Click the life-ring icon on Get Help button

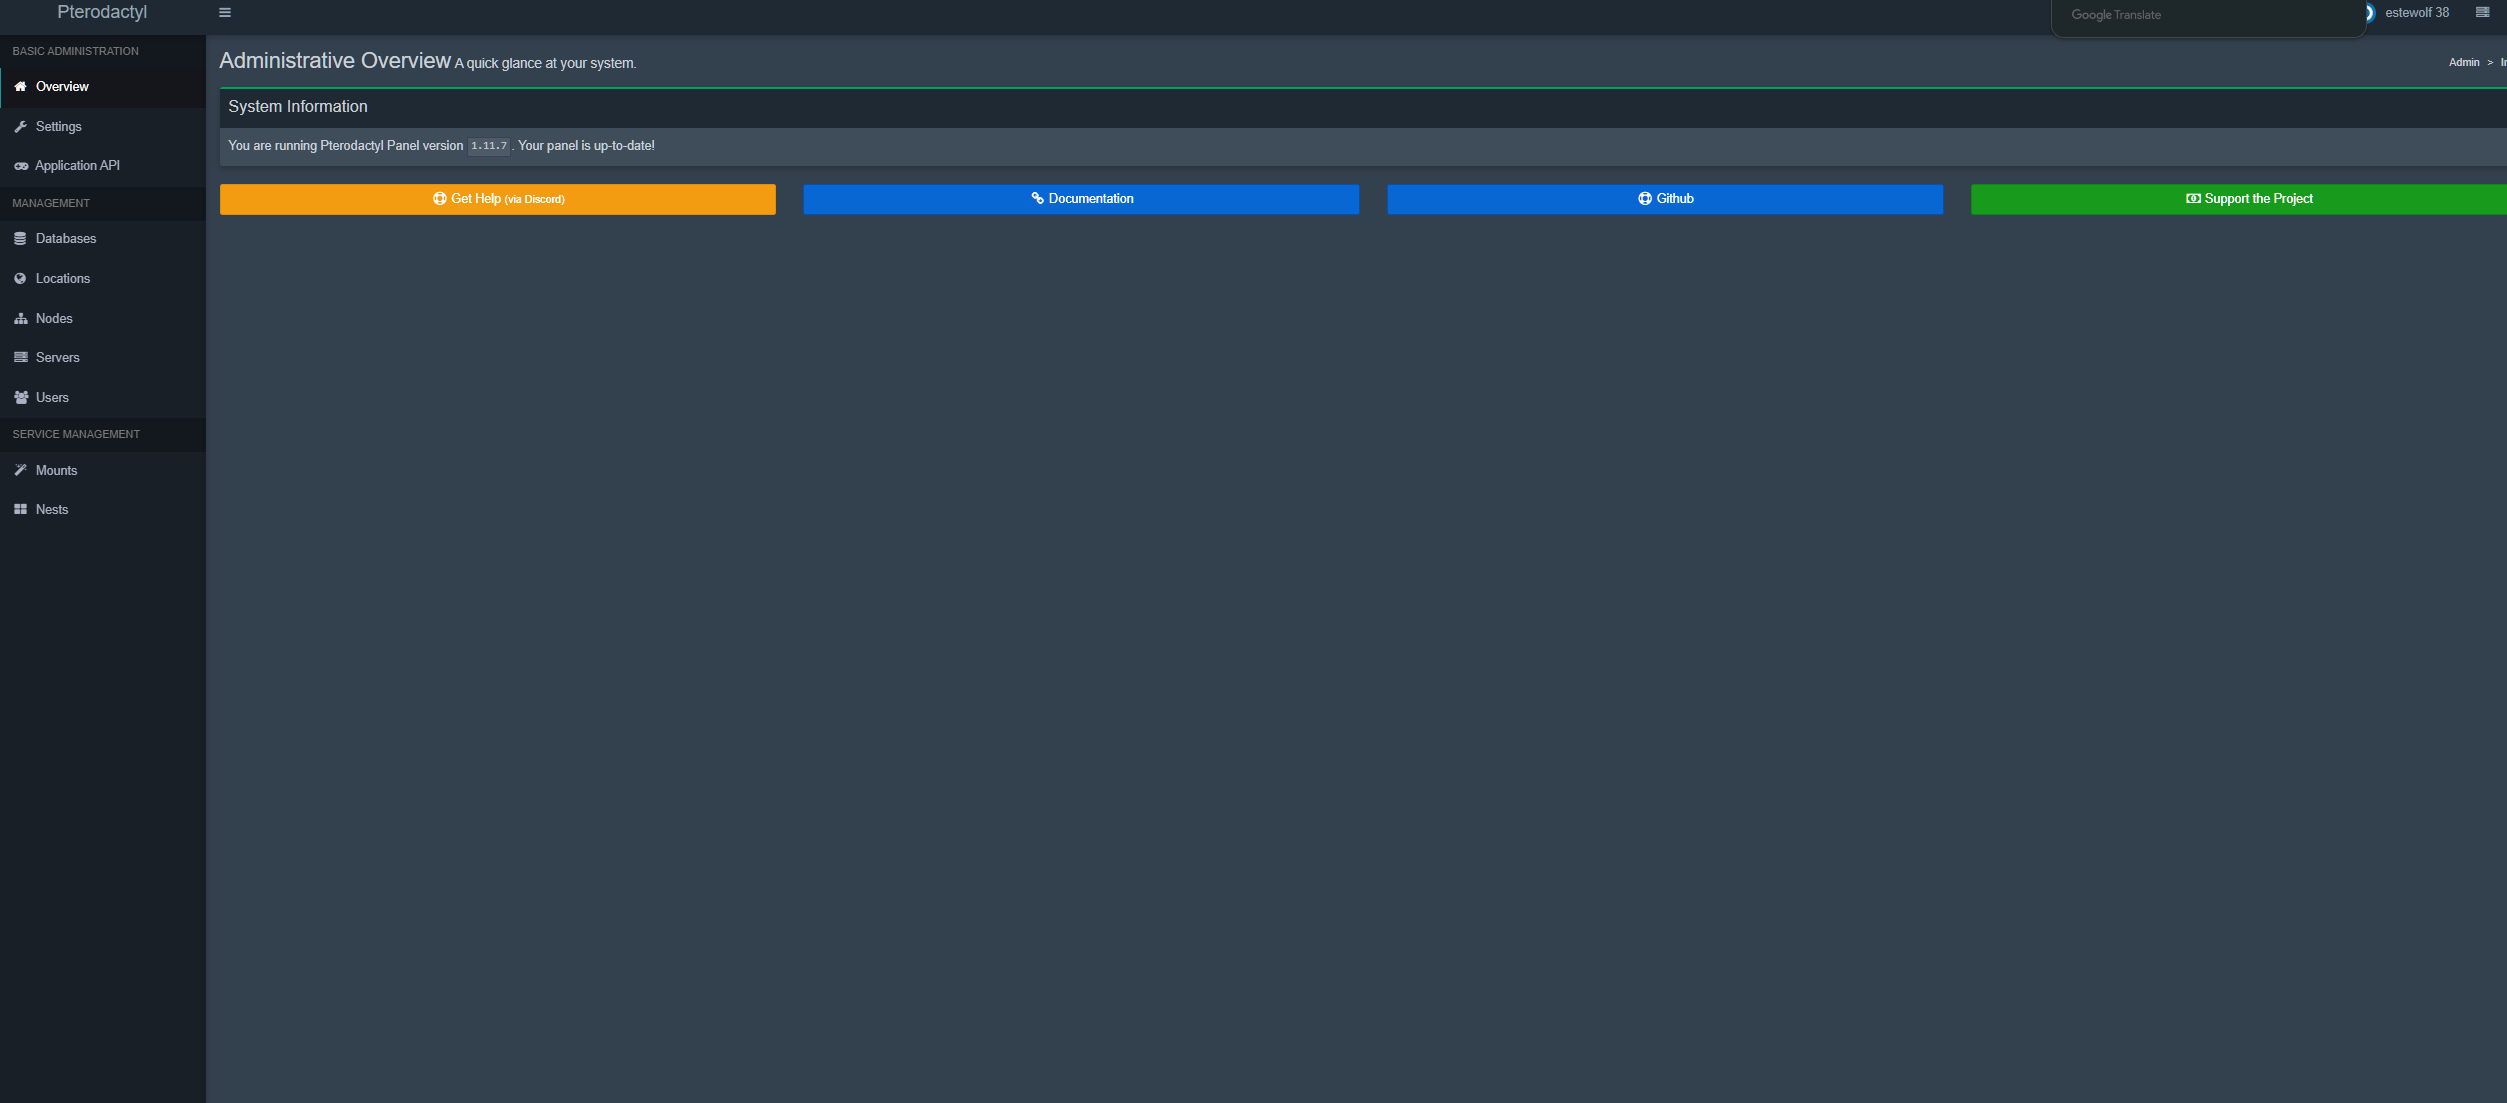[440, 199]
